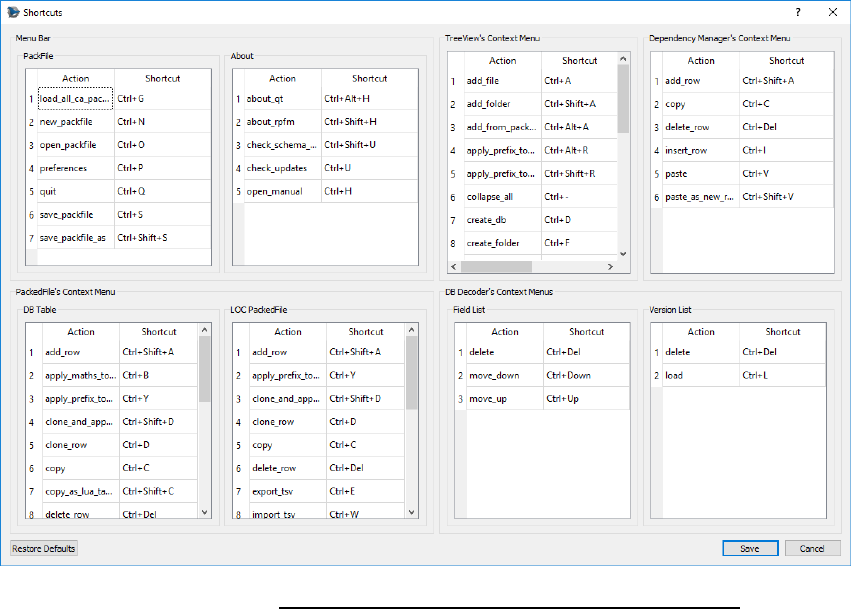
Task: Select the save_packfile action cell
Action: click(75, 214)
